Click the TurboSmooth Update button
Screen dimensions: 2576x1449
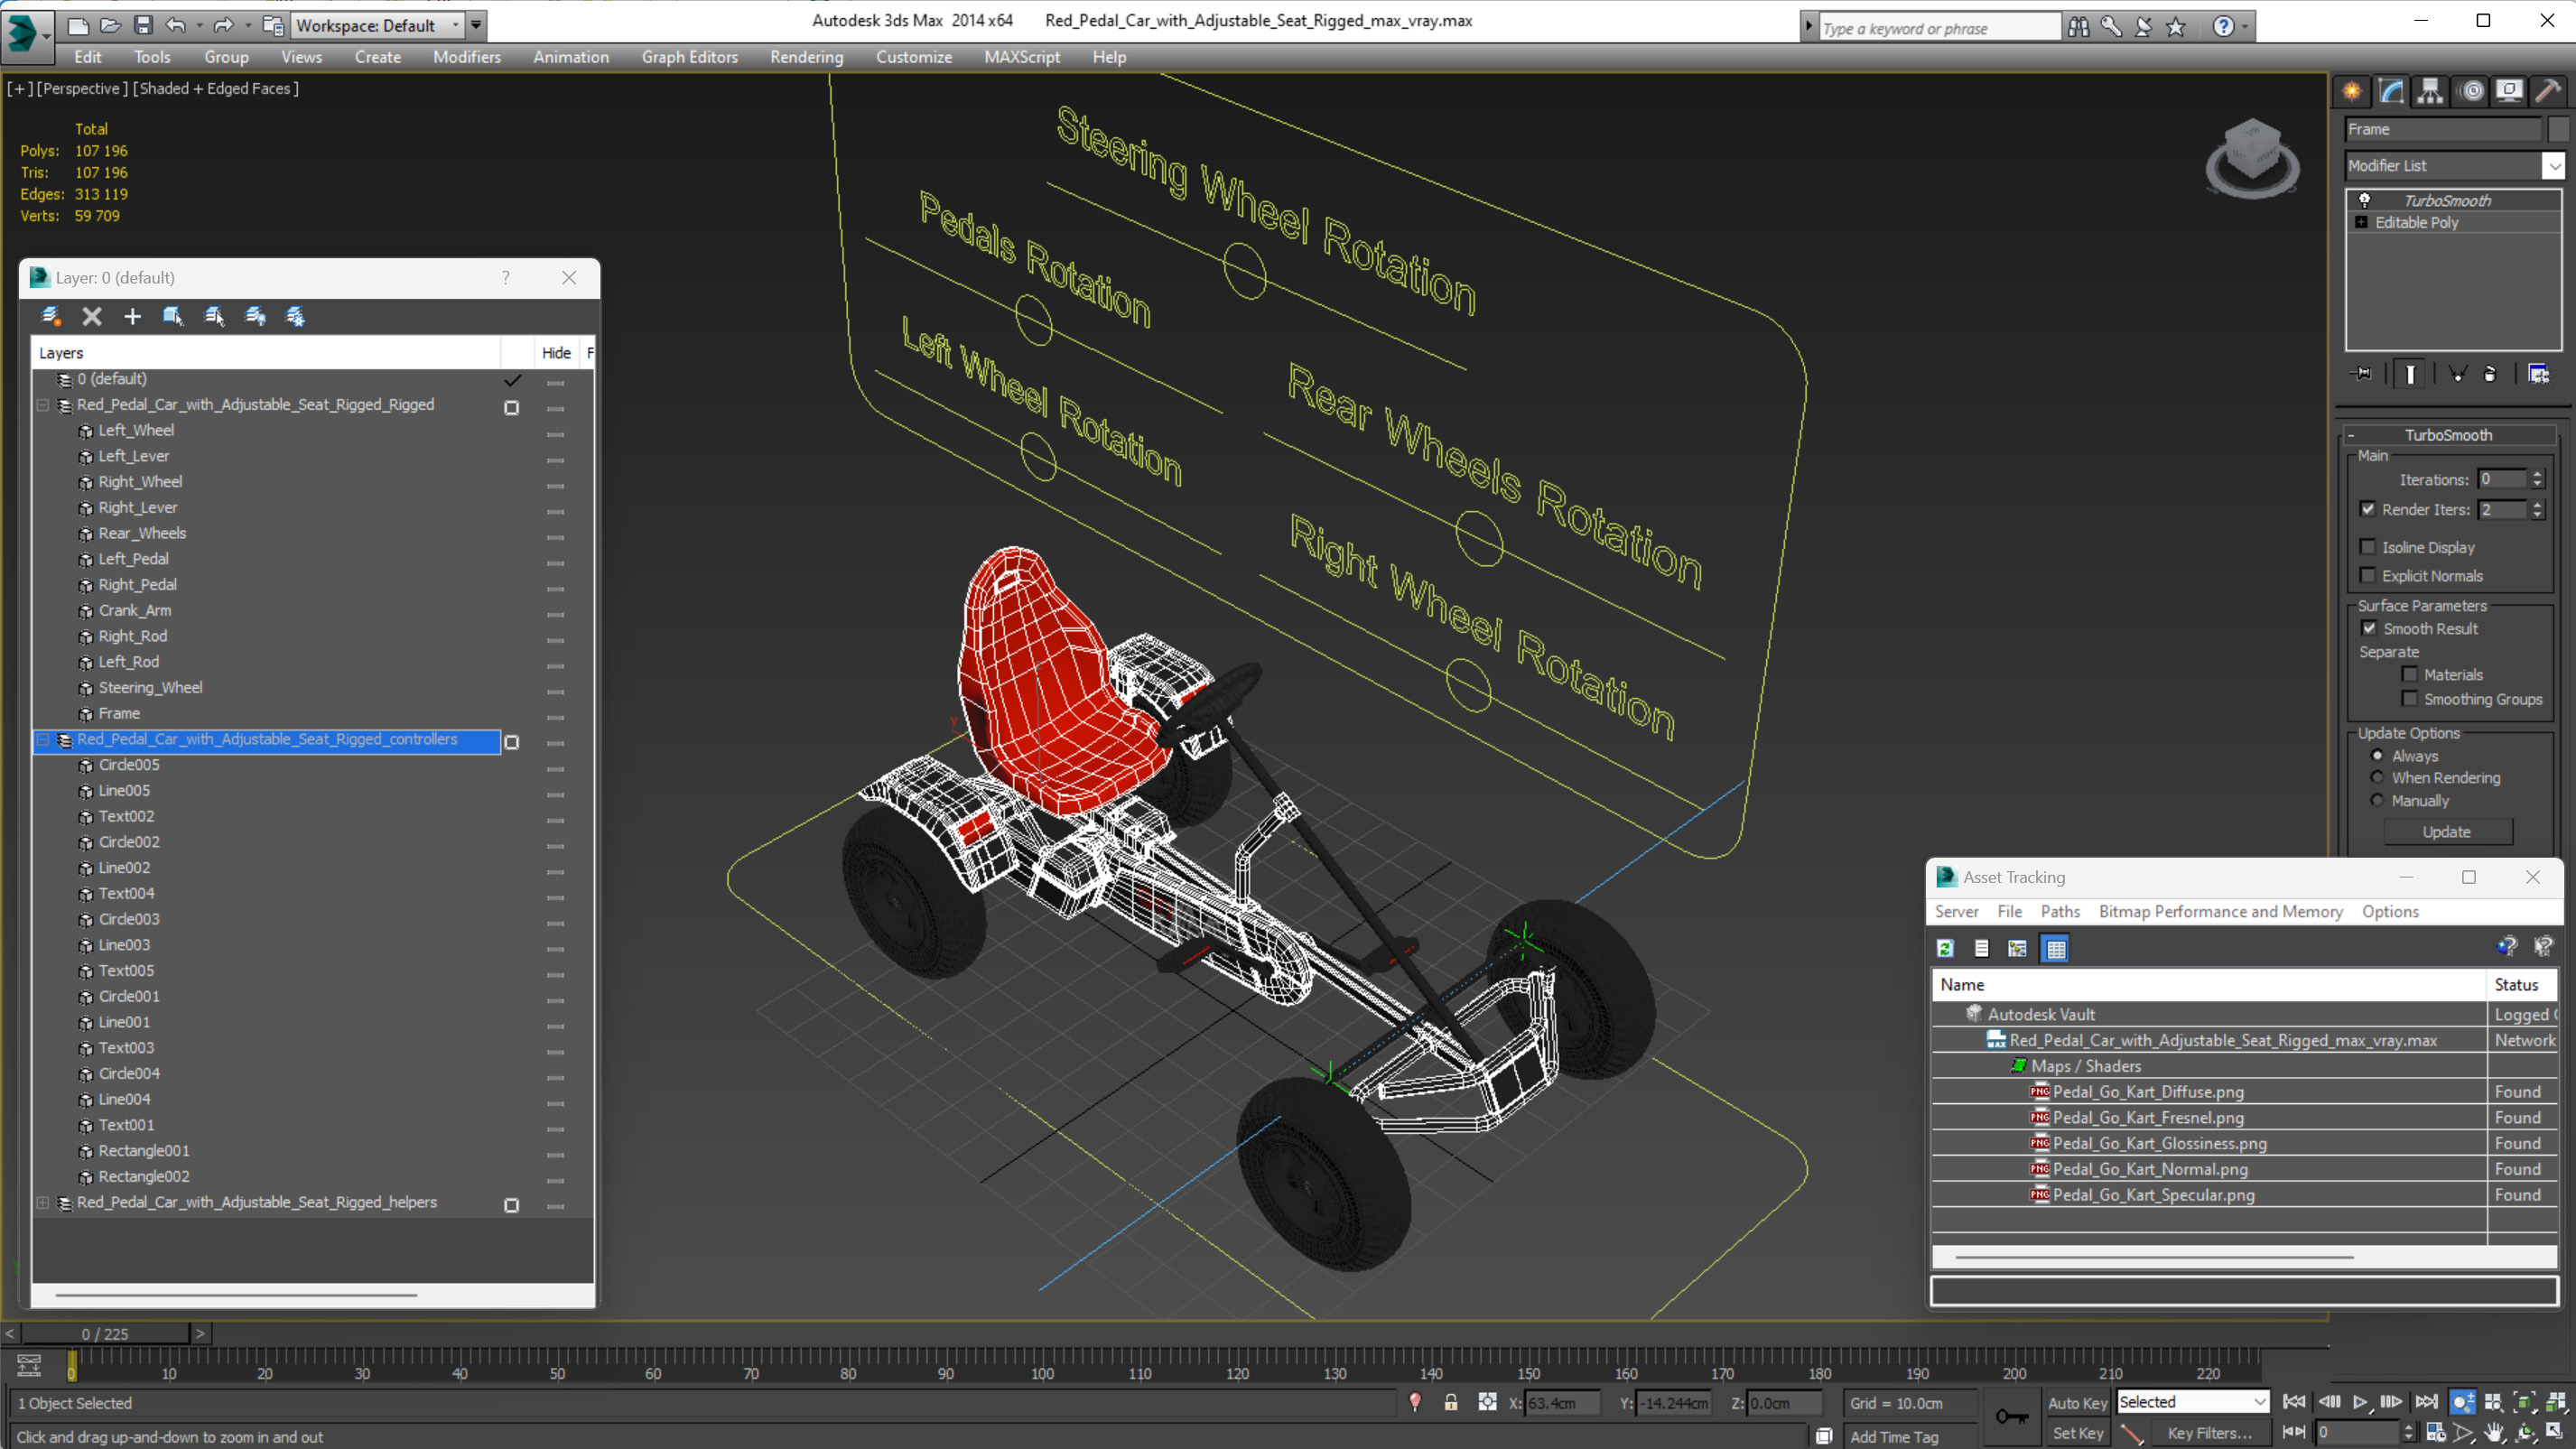[2446, 832]
